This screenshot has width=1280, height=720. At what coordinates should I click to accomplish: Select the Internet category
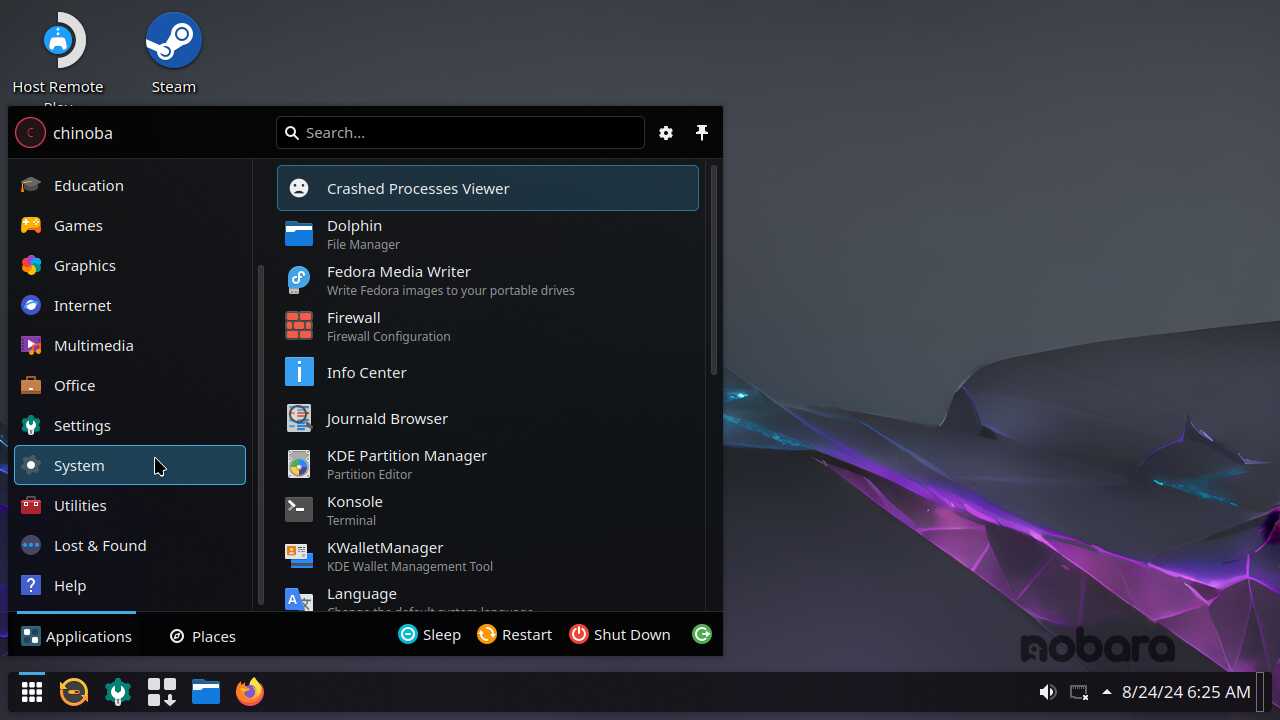click(130, 305)
